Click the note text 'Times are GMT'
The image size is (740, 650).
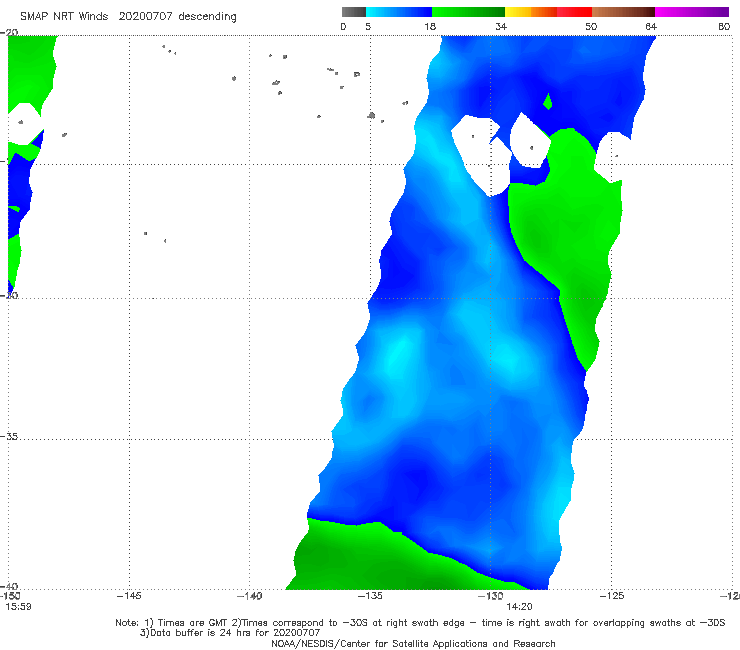click(192, 623)
